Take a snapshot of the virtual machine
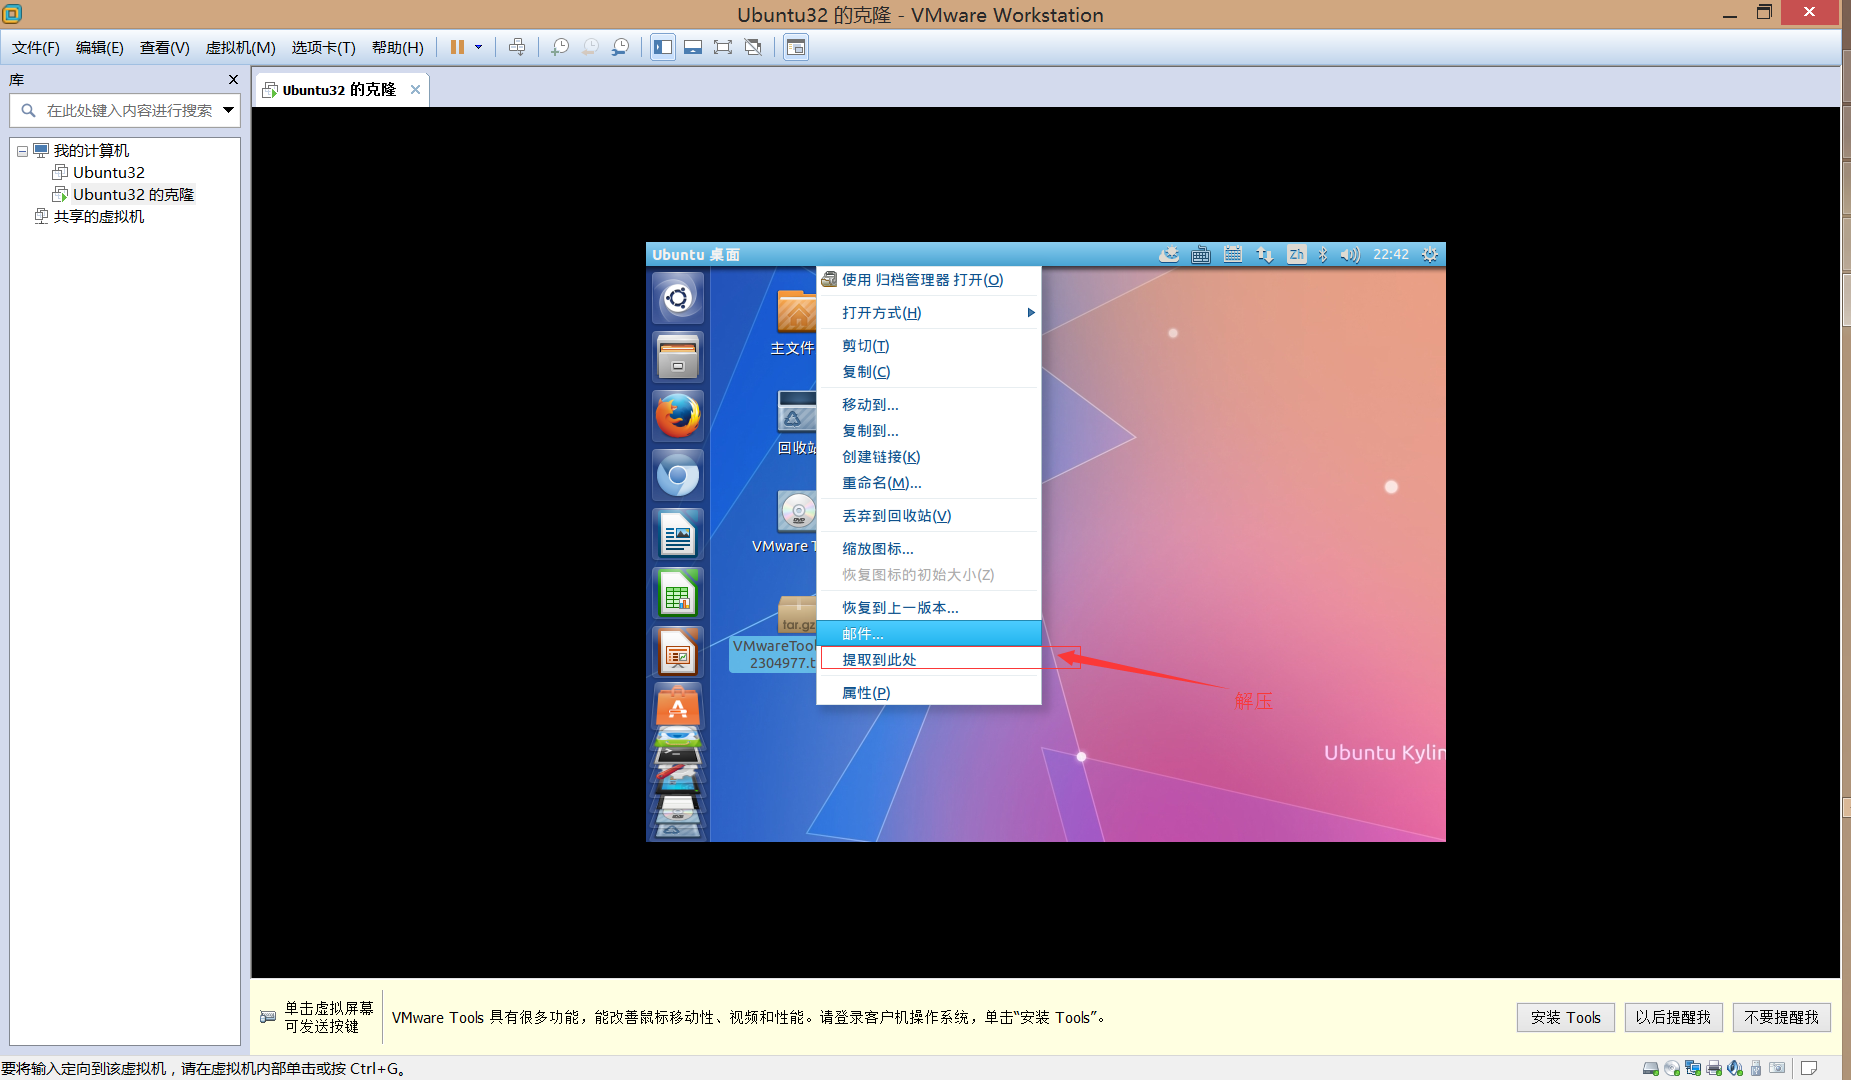This screenshot has width=1851, height=1080. (560, 47)
